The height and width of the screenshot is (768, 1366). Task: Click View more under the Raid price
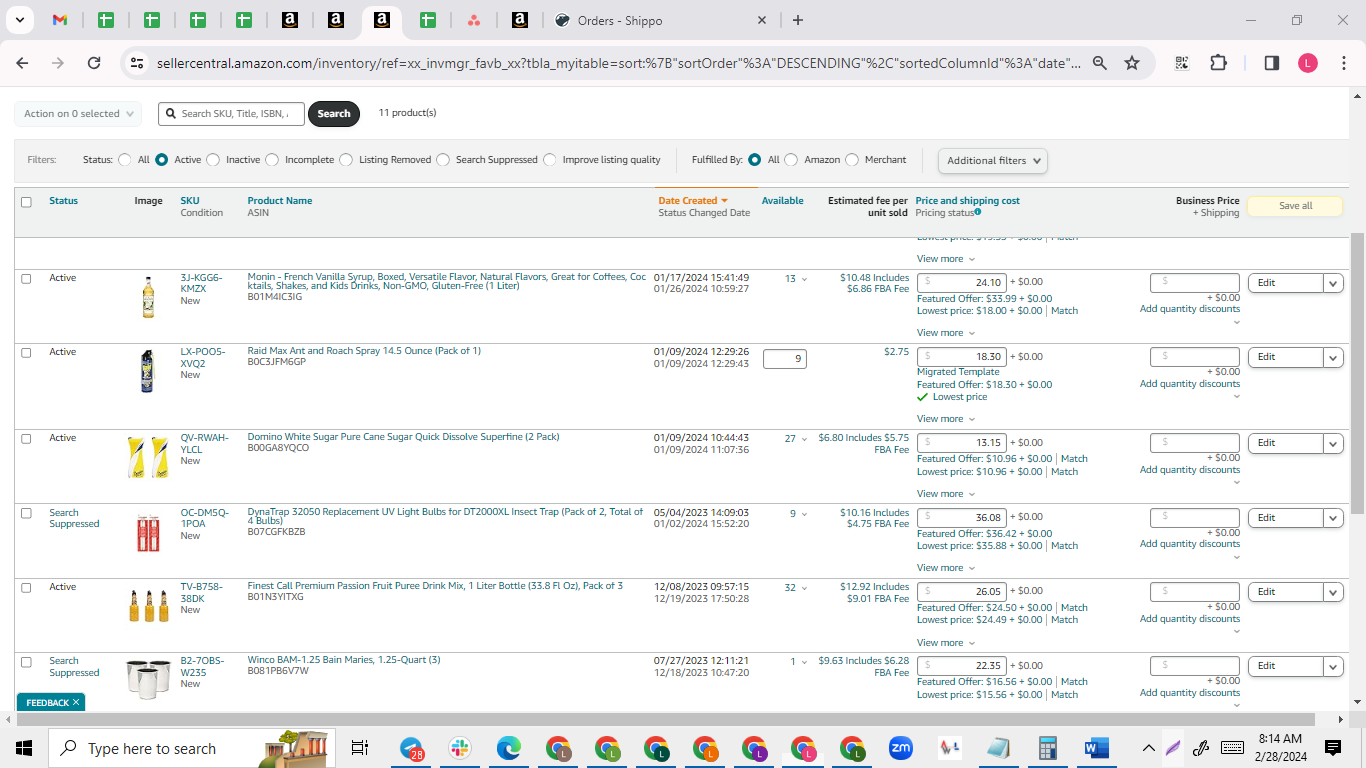click(945, 419)
